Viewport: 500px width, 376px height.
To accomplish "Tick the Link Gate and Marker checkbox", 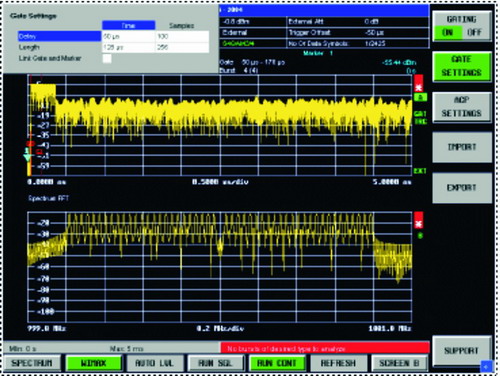I will point(107,58).
